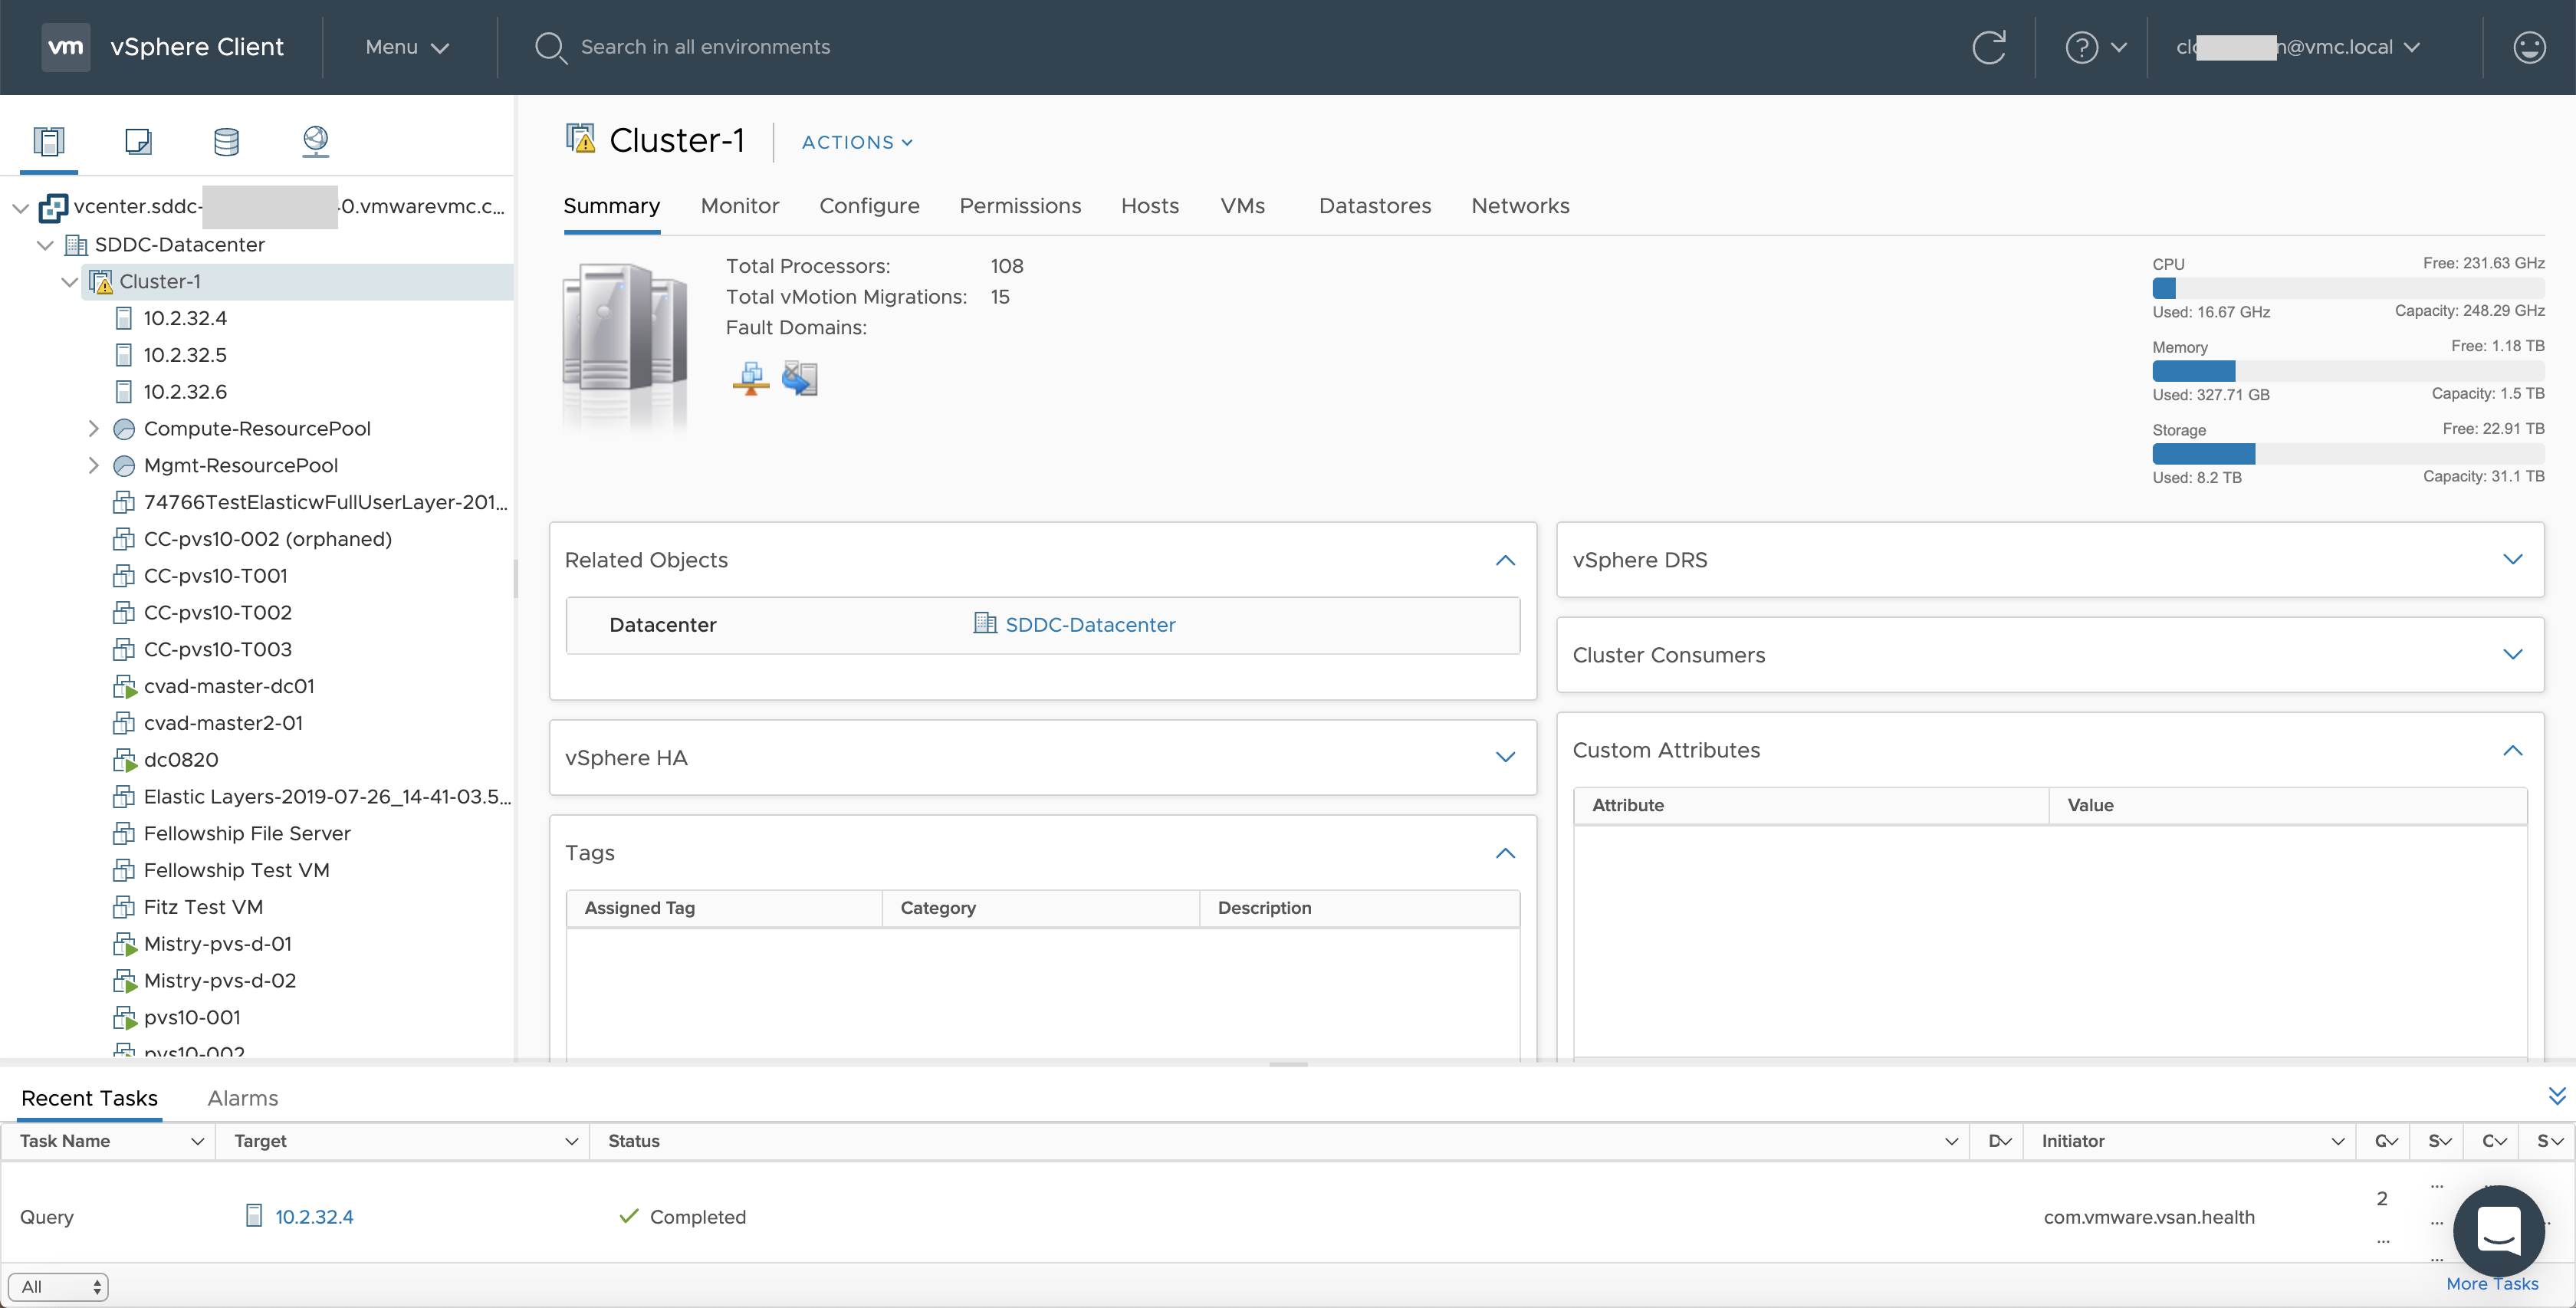Select Alarms tab in the bottom panel

click(242, 1098)
